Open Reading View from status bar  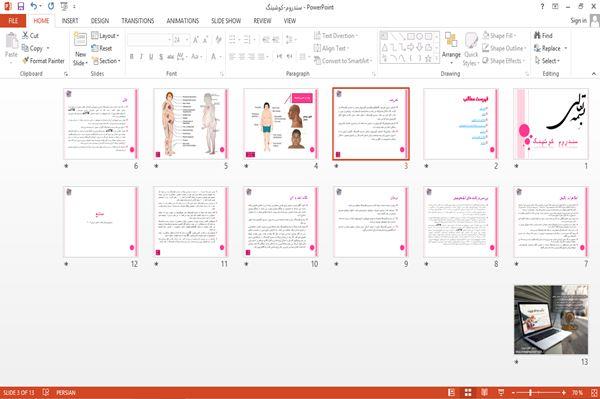(484, 392)
